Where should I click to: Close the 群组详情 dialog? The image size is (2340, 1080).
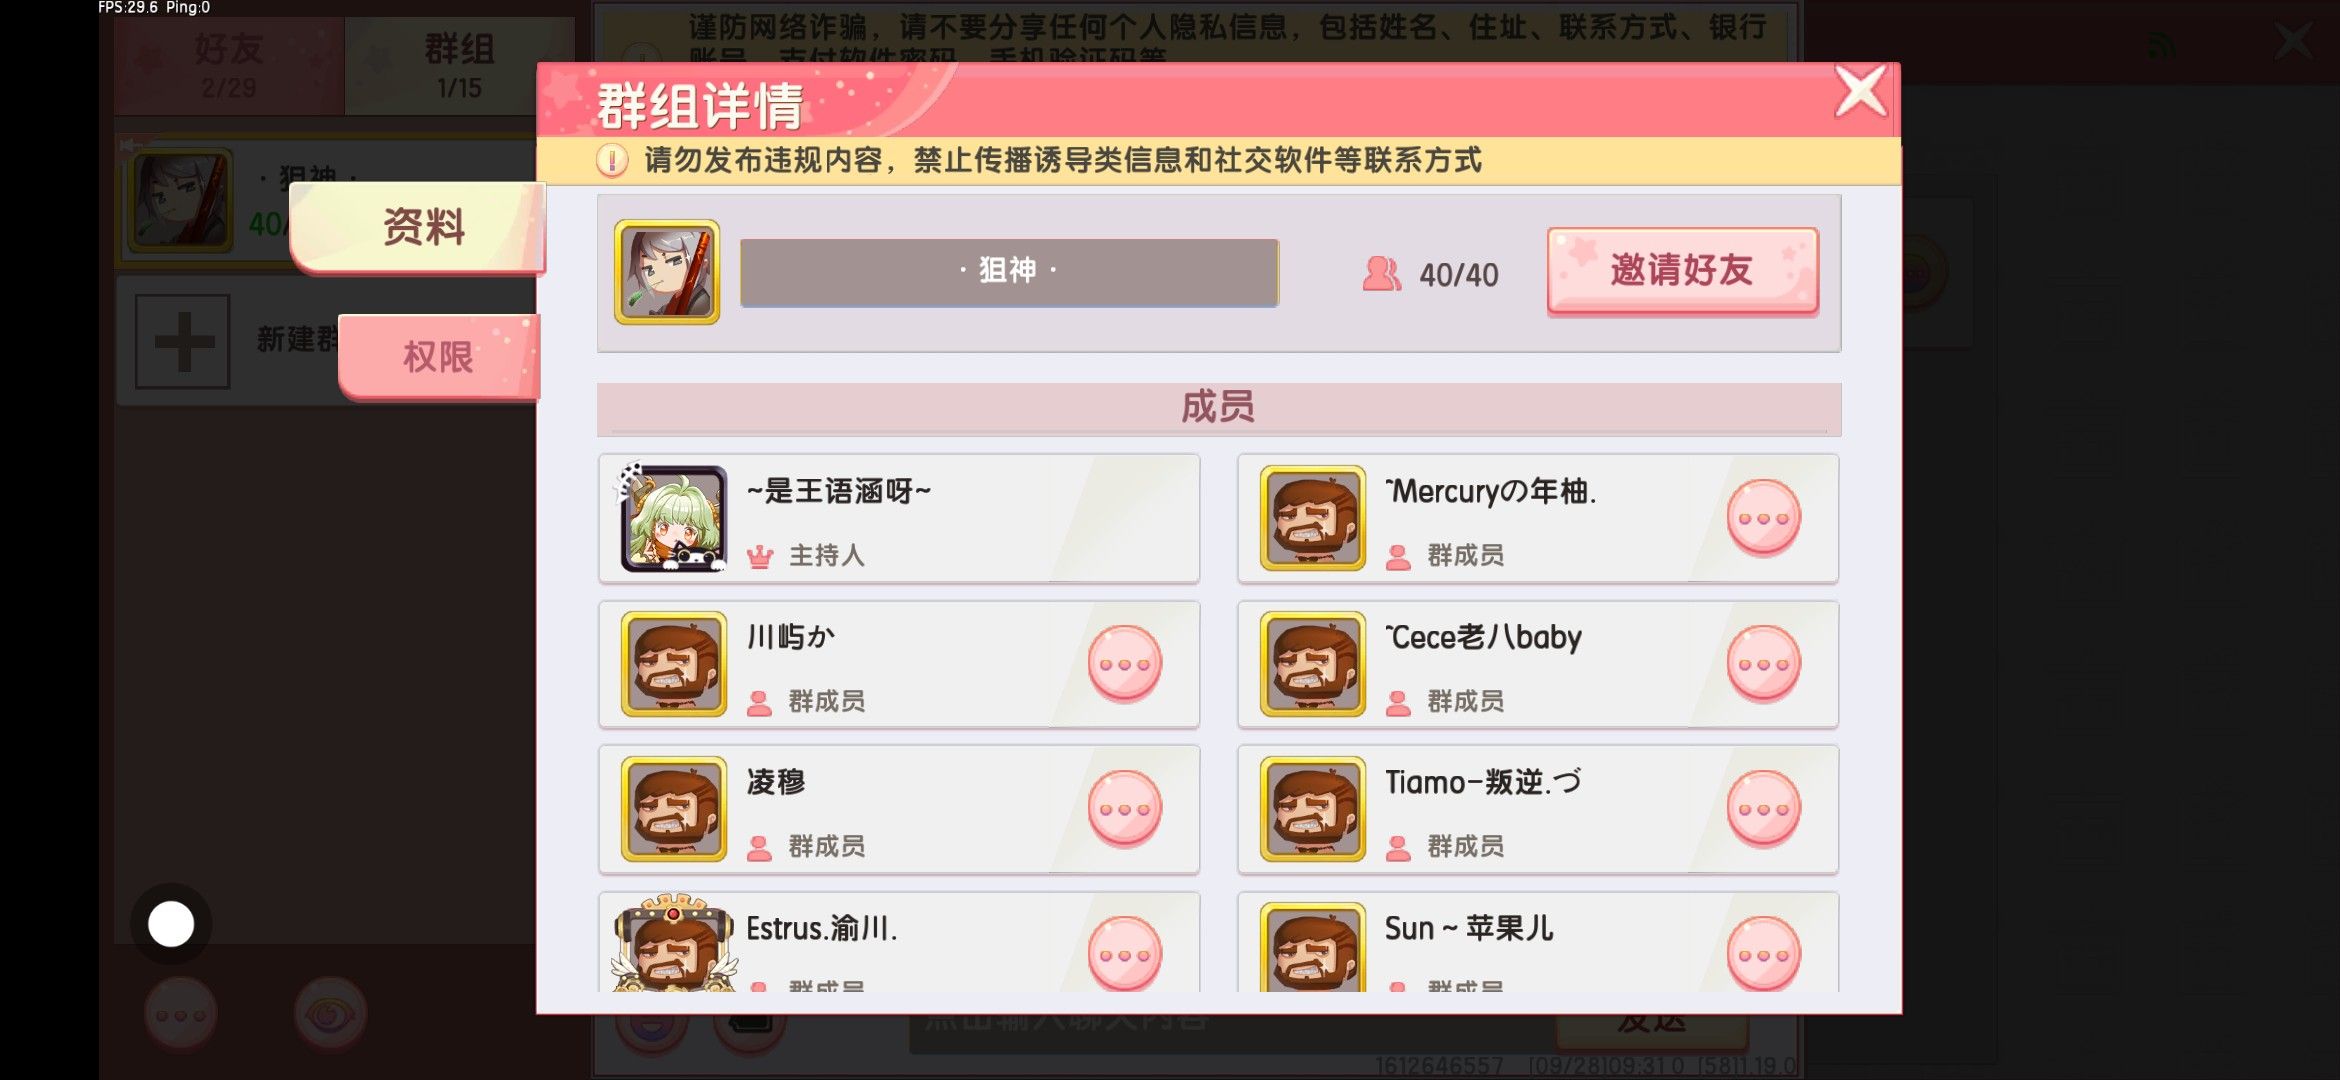click(x=1861, y=92)
